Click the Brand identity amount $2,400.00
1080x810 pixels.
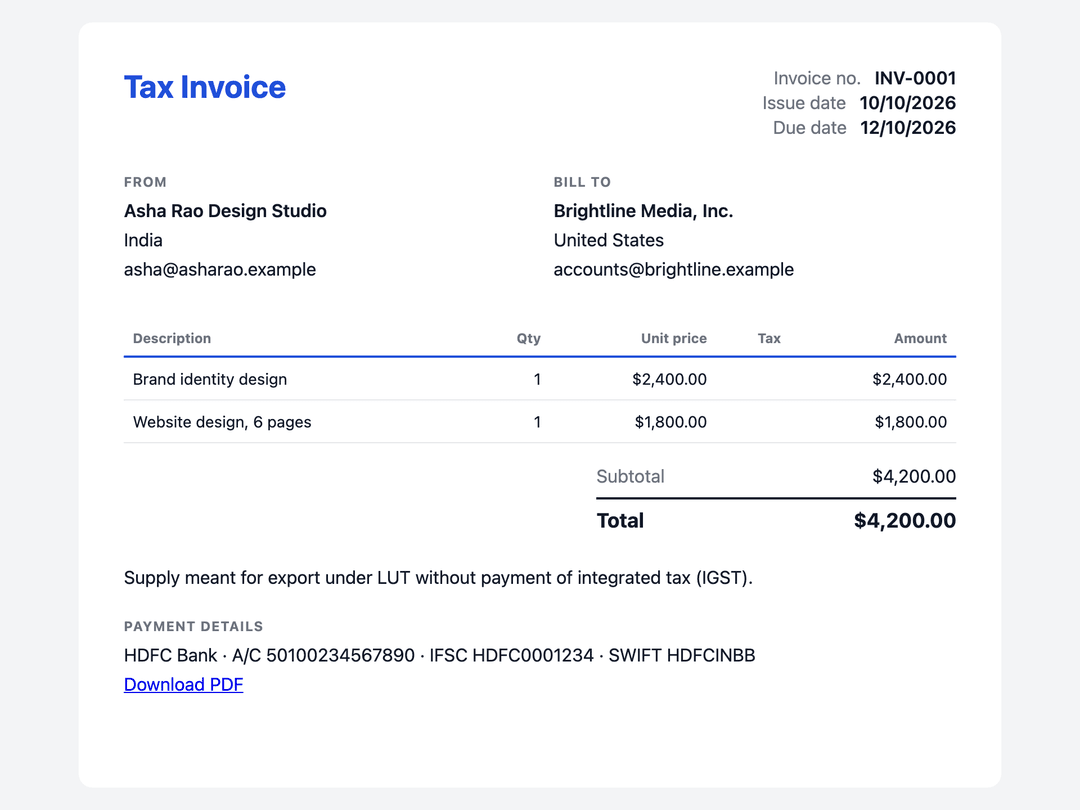[909, 380]
